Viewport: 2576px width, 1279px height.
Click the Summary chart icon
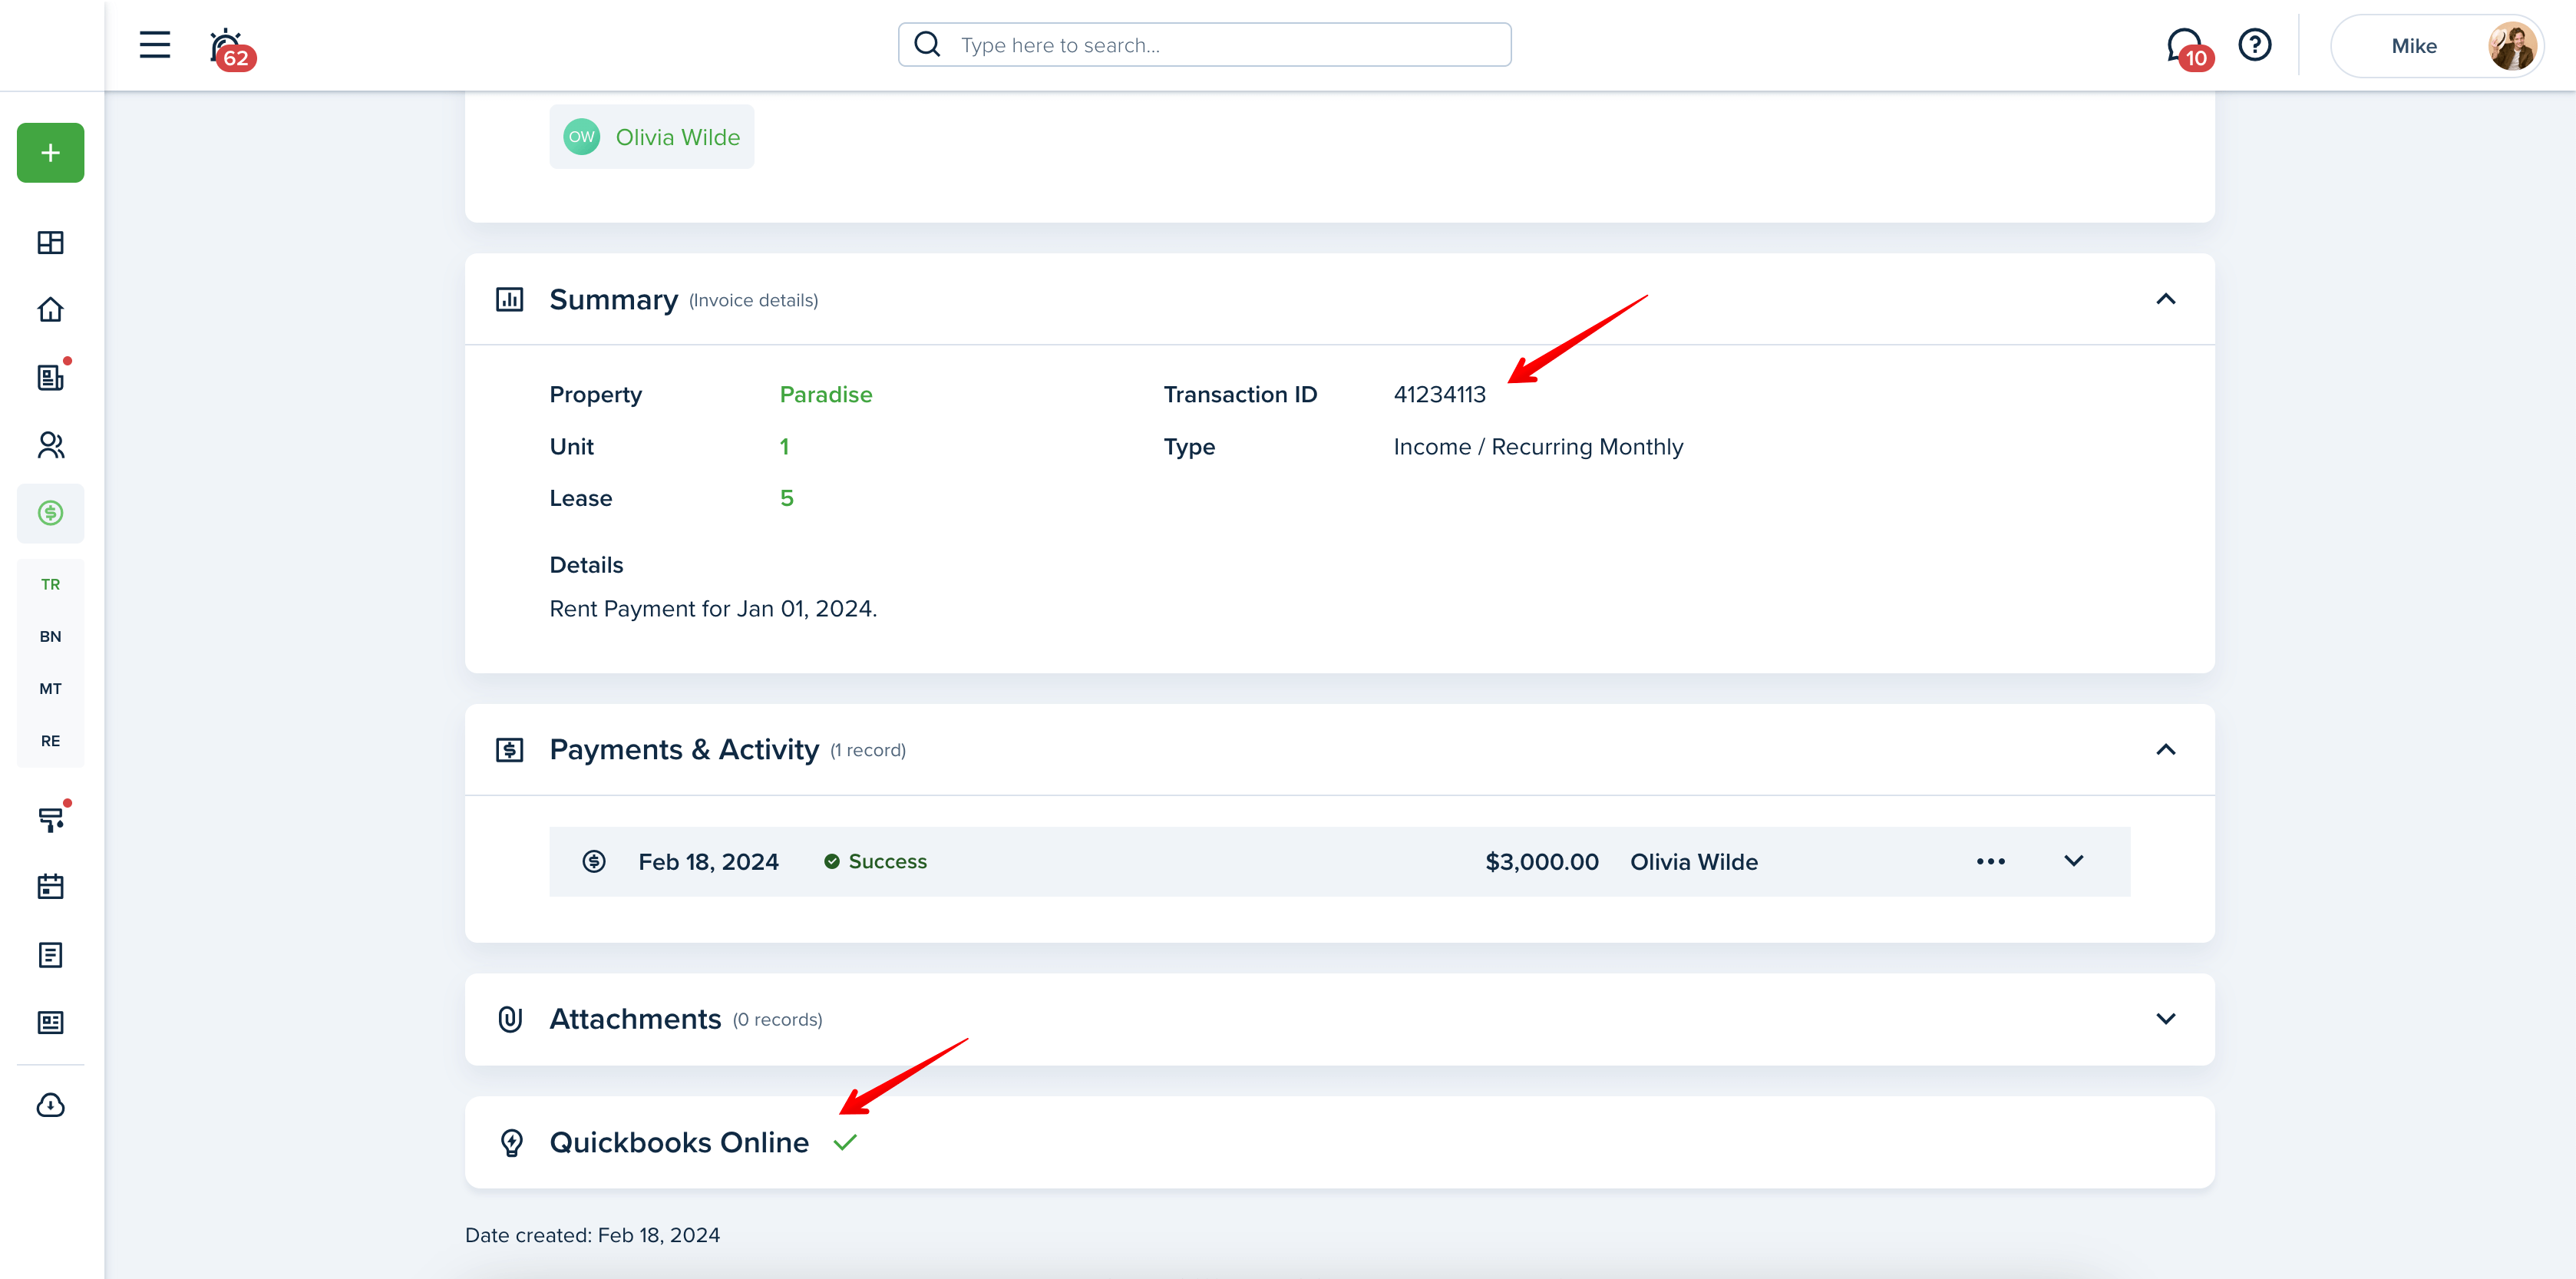[510, 299]
